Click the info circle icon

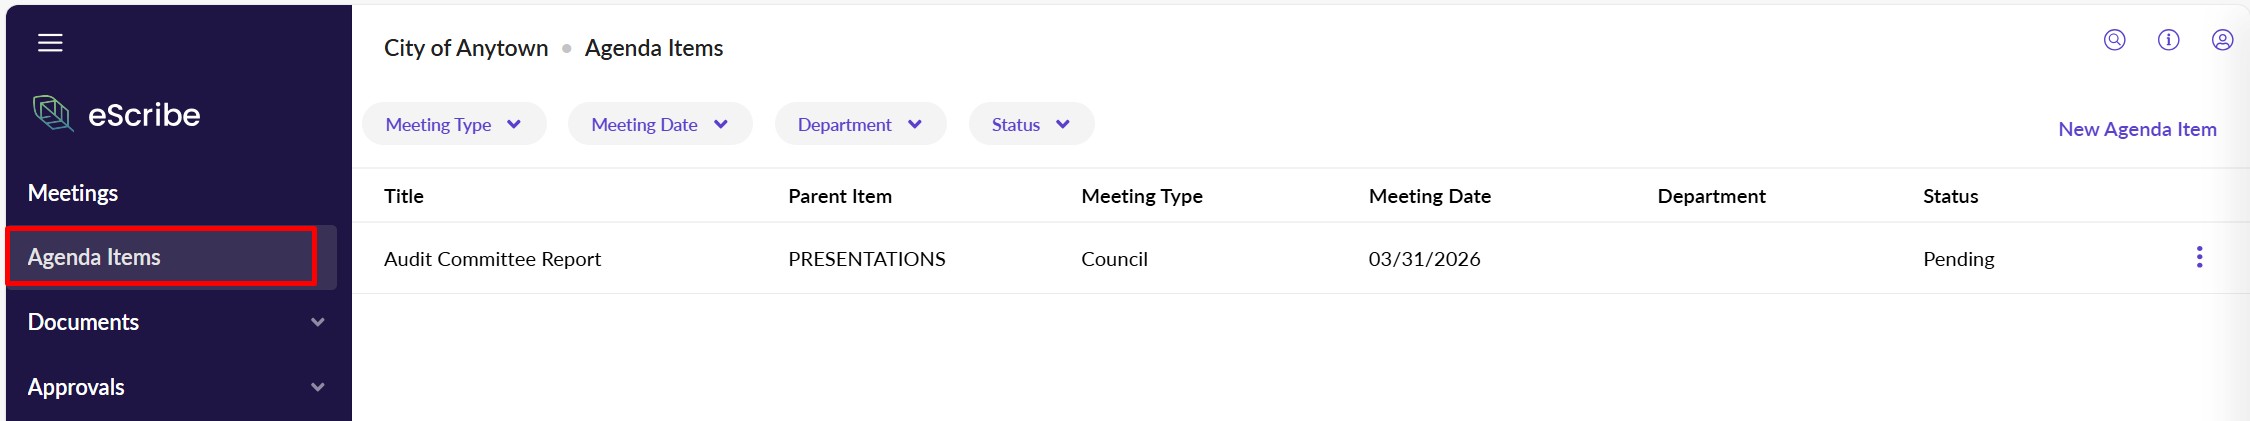tap(2168, 40)
